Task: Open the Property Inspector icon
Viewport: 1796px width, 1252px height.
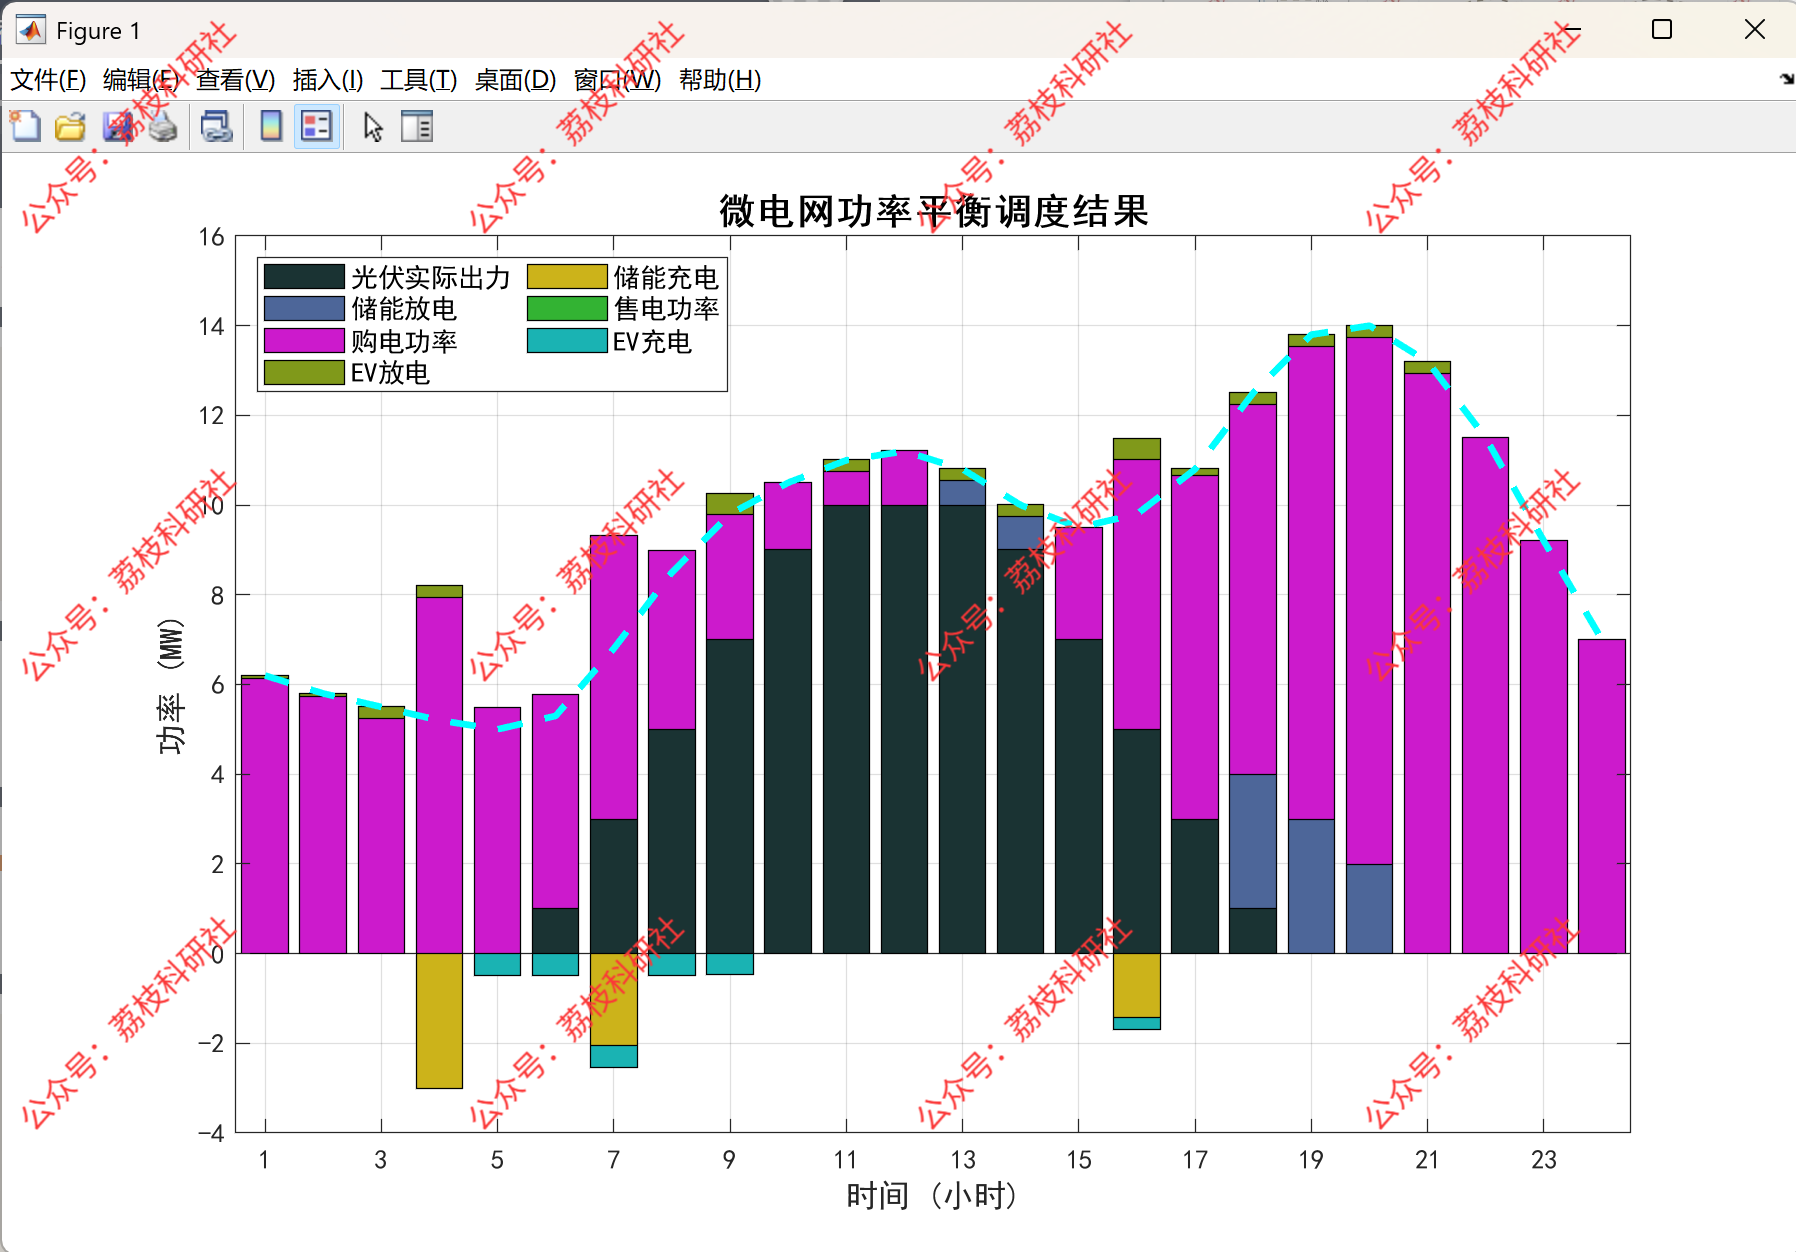Action: pos(417,127)
